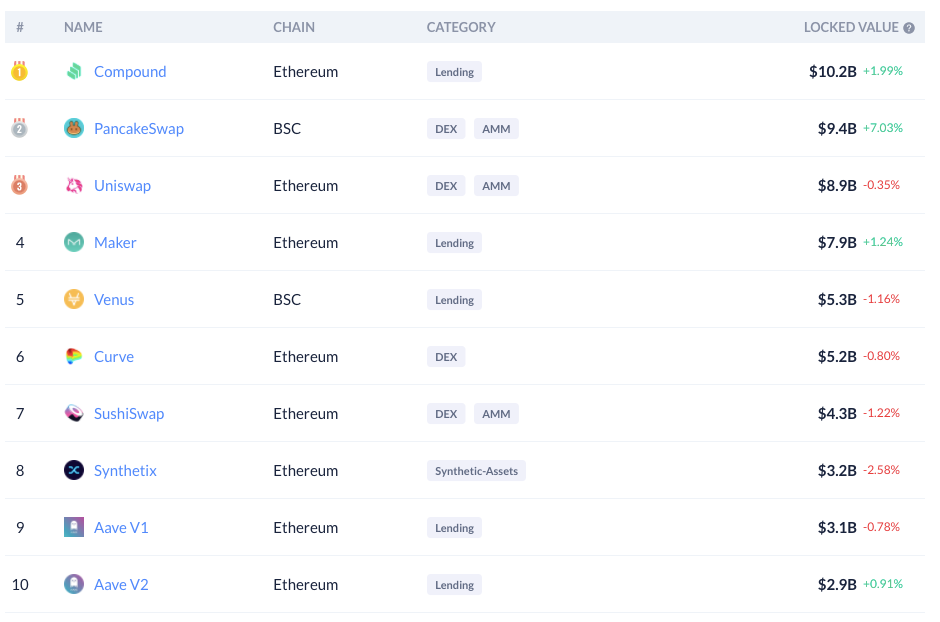Select the Lending tag in Aave V1 row
This screenshot has width=940, height=622.
tap(454, 528)
